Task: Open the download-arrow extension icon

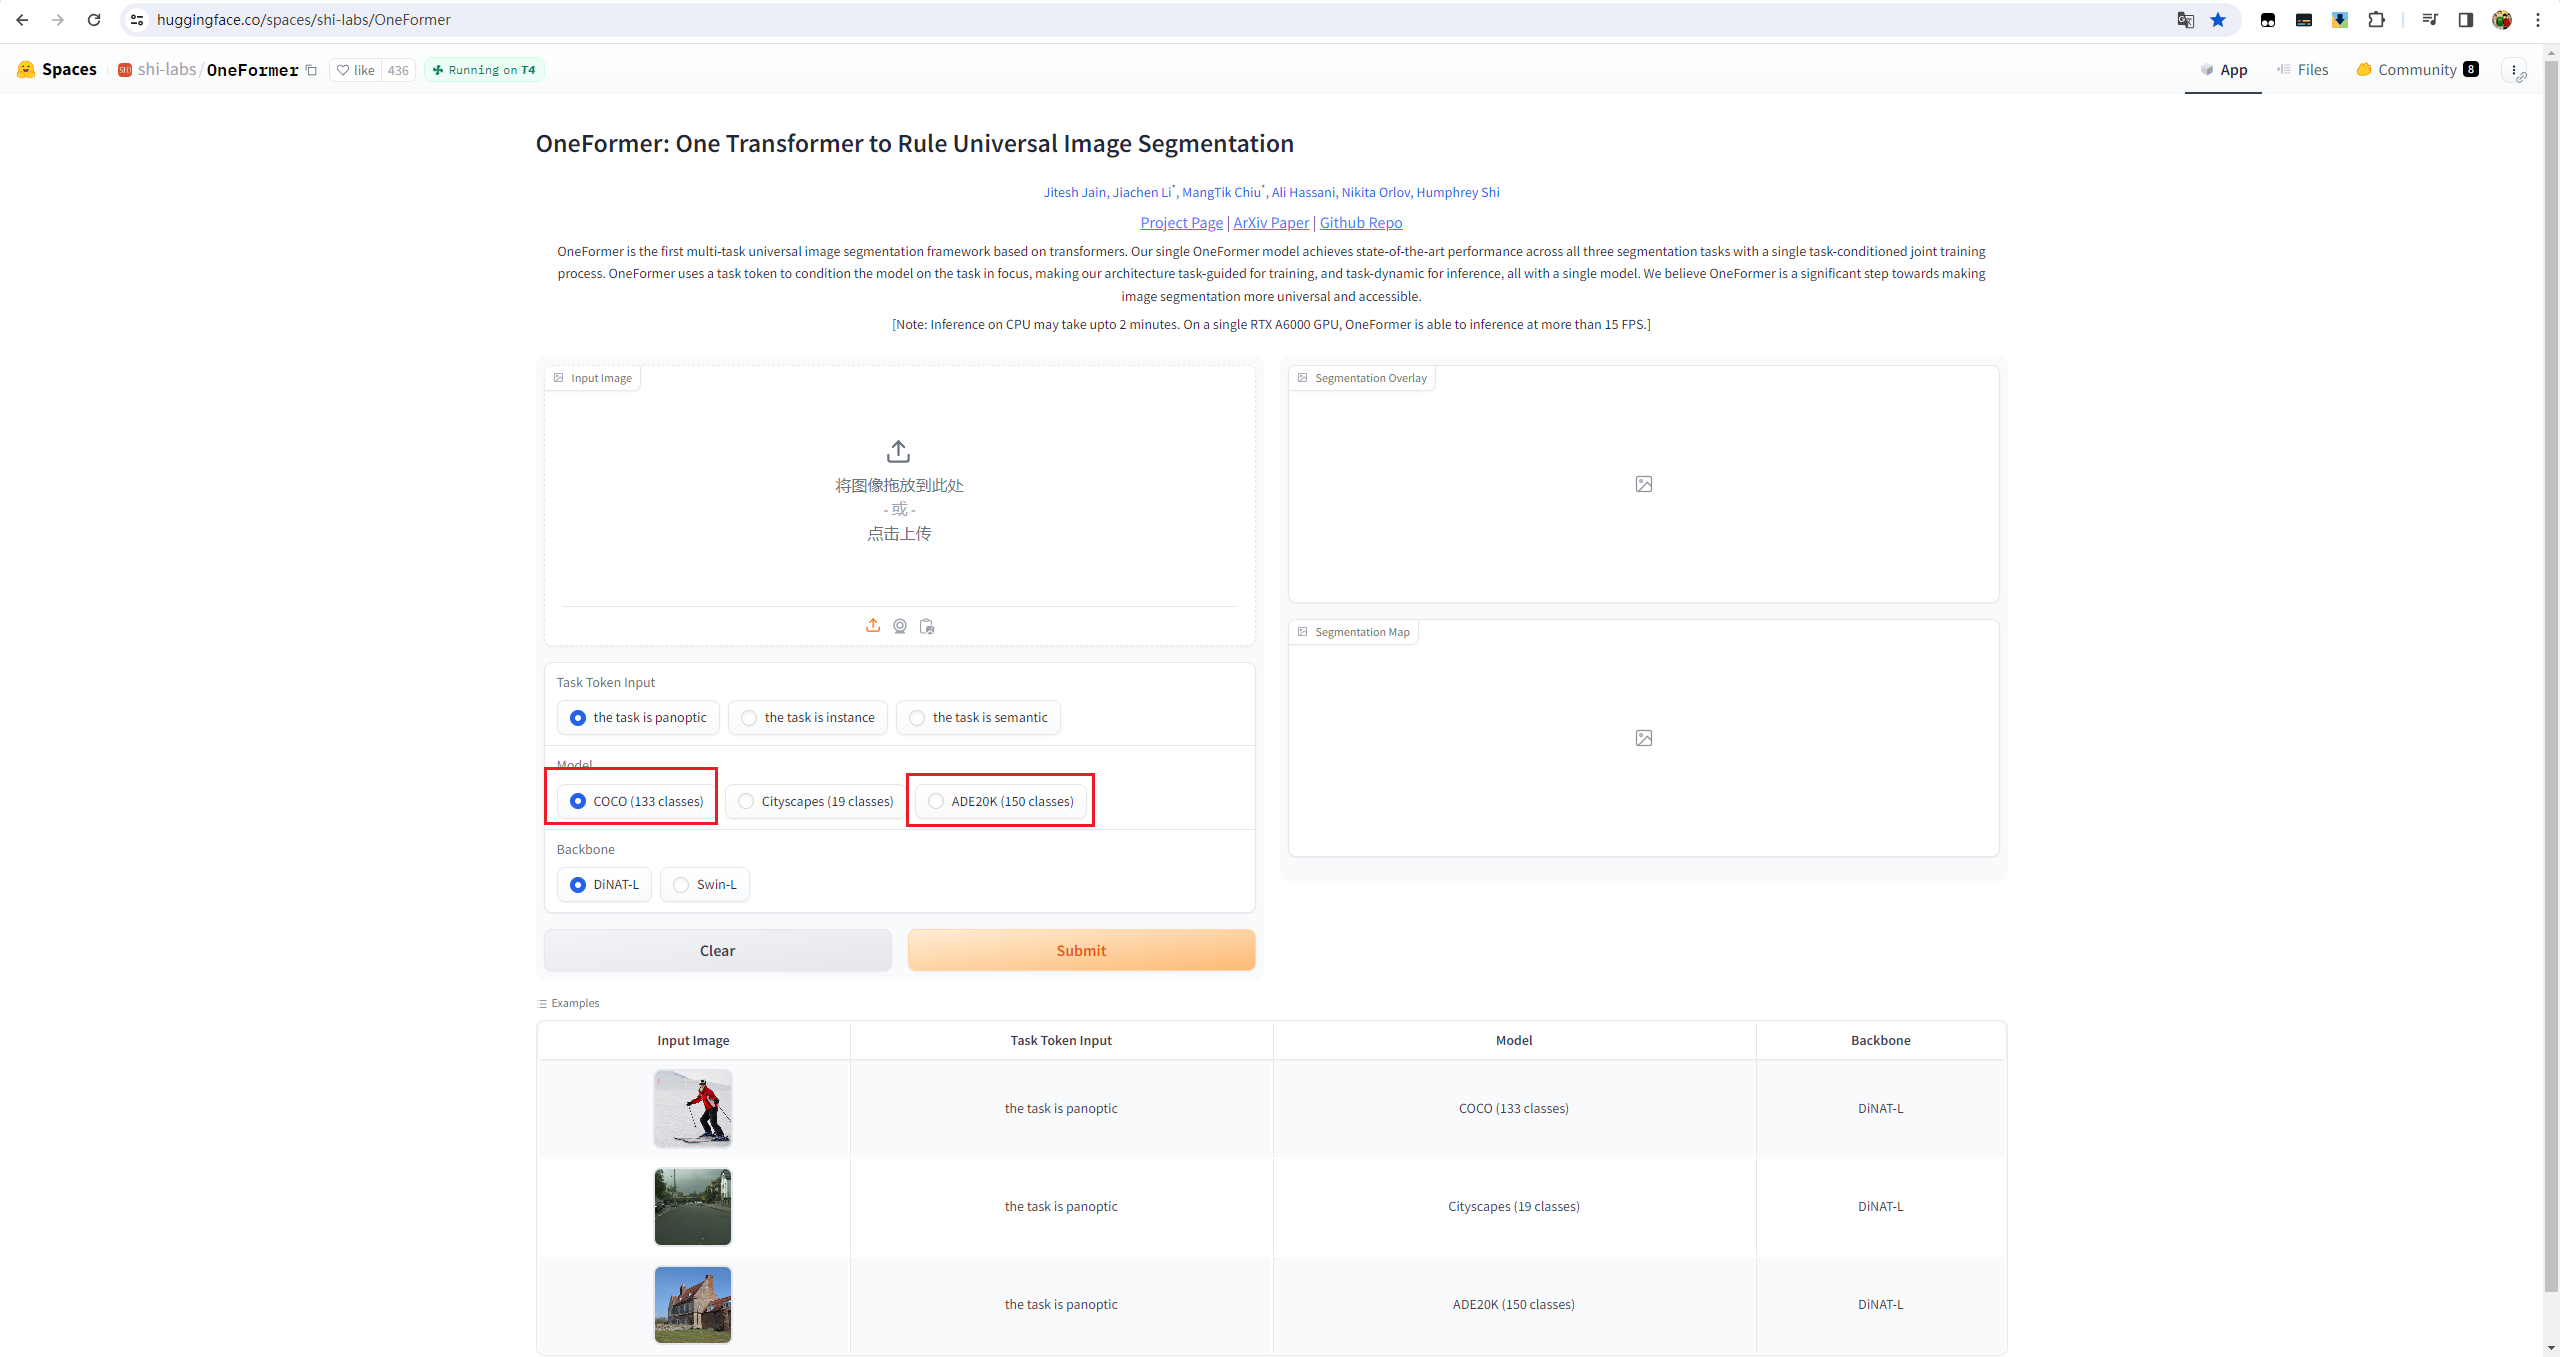Action: click(x=2340, y=20)
